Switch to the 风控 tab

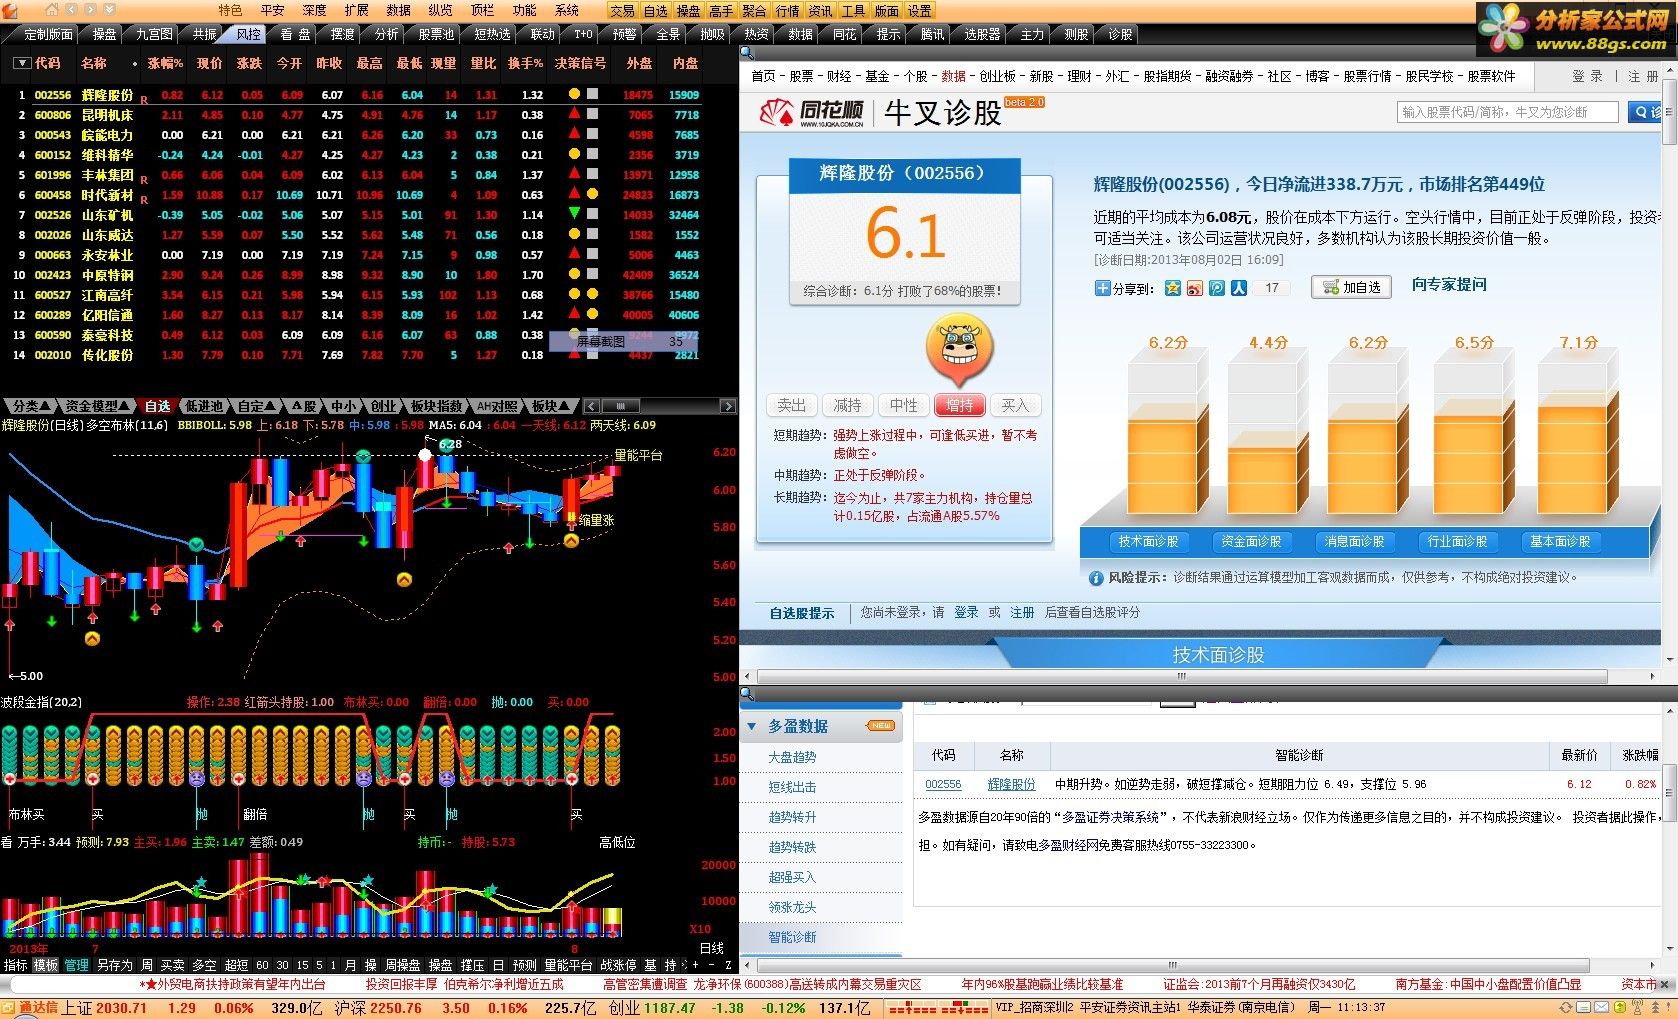(x=247, y=34)
